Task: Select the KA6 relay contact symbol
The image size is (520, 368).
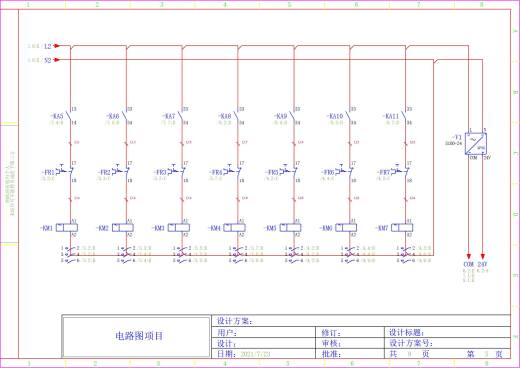Action: tap(125, 116)
